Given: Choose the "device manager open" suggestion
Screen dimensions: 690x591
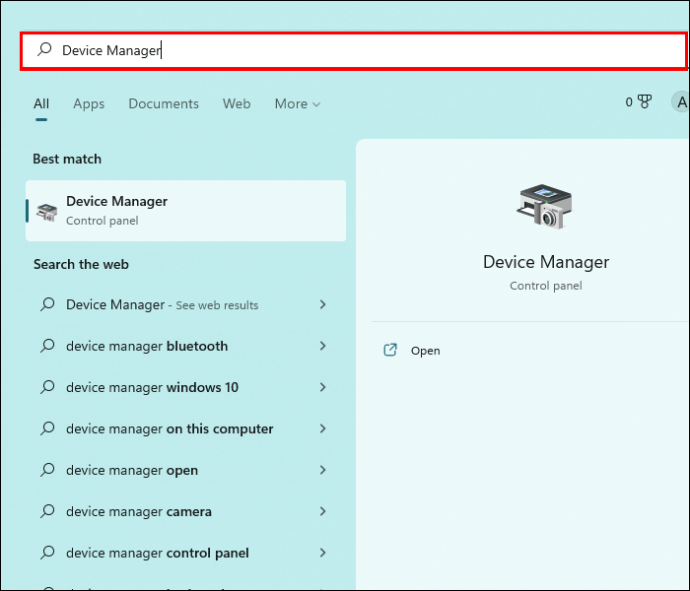Looking at the screenshot, I should [x=132, y=471].
